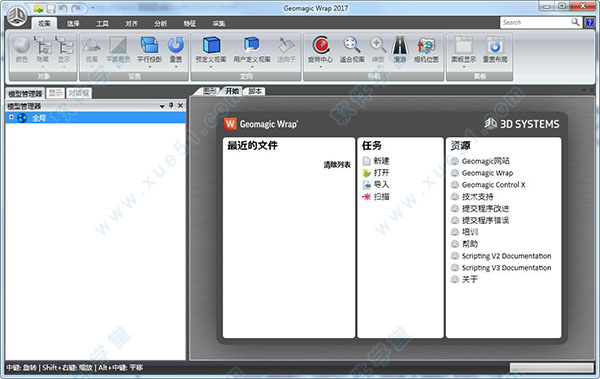Expand the 全局 tree node plus sign
Viewport: 600px width, 379px height.
coord(11,117)
